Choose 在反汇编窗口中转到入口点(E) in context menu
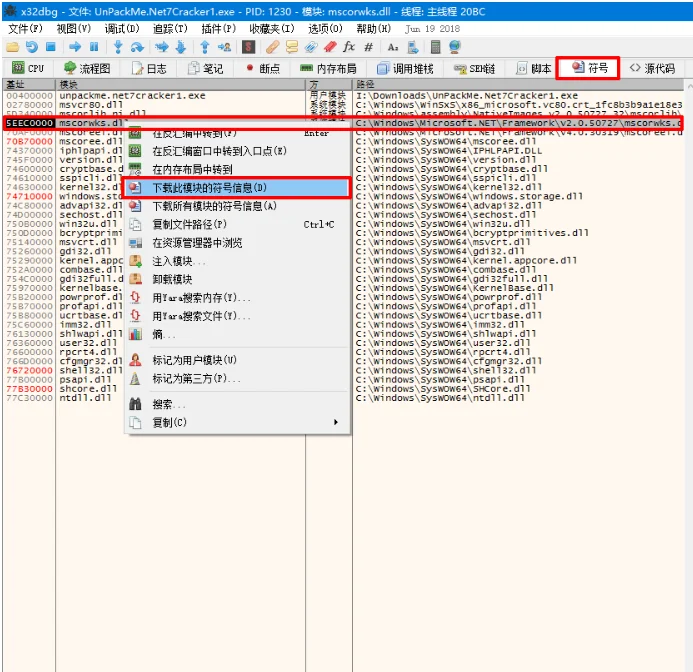This screenshot has width=693, height=672. pos(238,151)
